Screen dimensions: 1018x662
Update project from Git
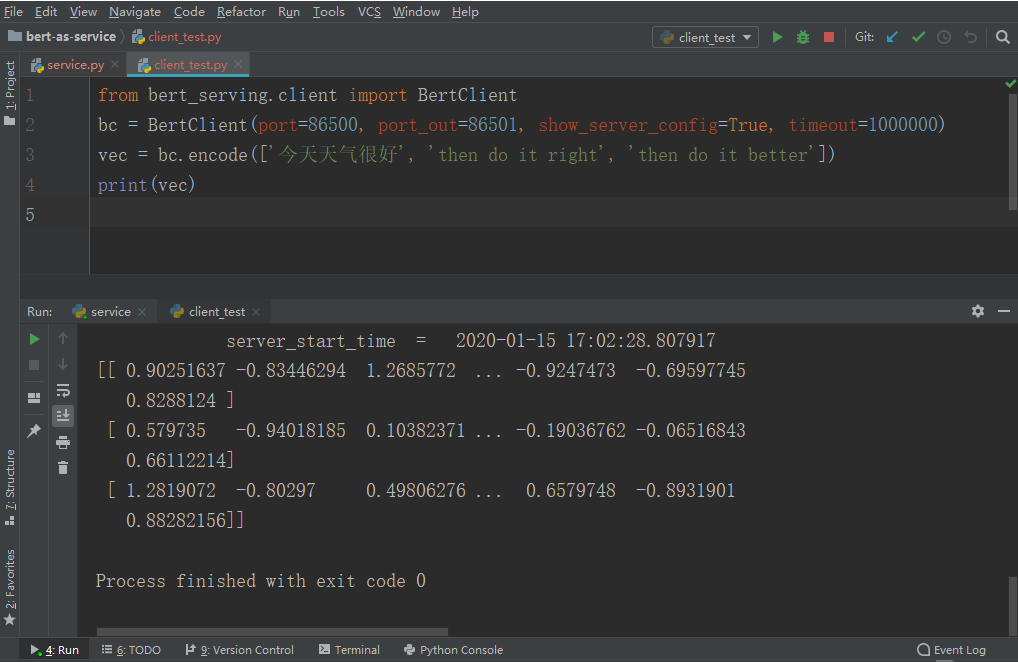coord(891,35)
